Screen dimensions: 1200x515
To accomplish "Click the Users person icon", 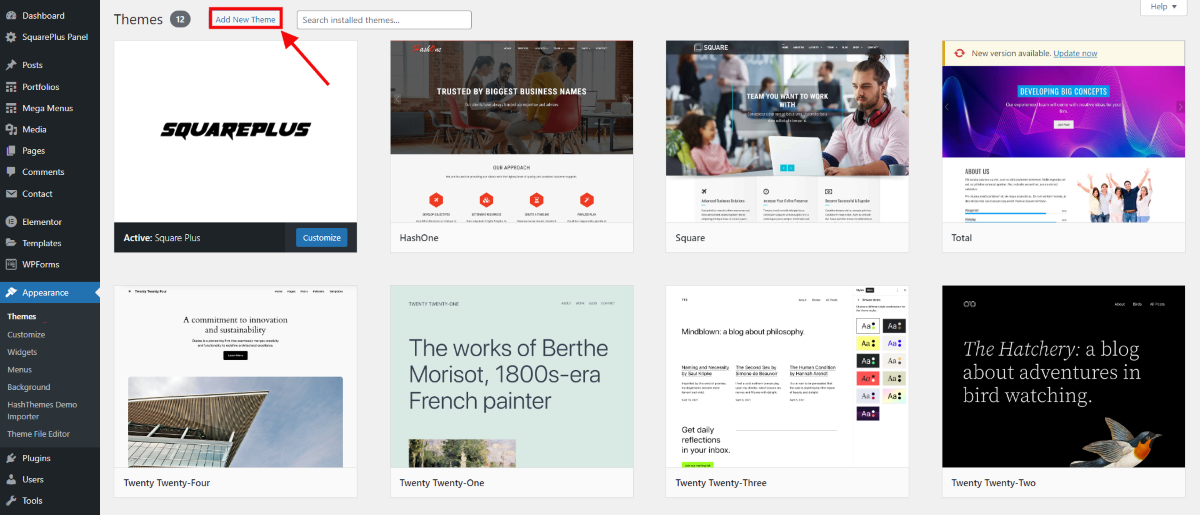I will coord(10,480).
